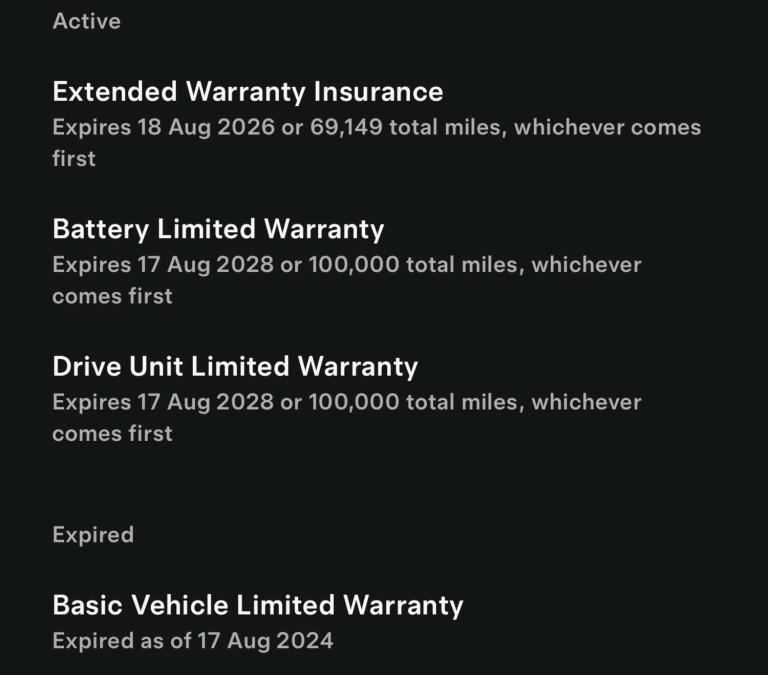
Task: Tap "Expired as of 17 Aug 2024" text
Action: tap(192, 641)
